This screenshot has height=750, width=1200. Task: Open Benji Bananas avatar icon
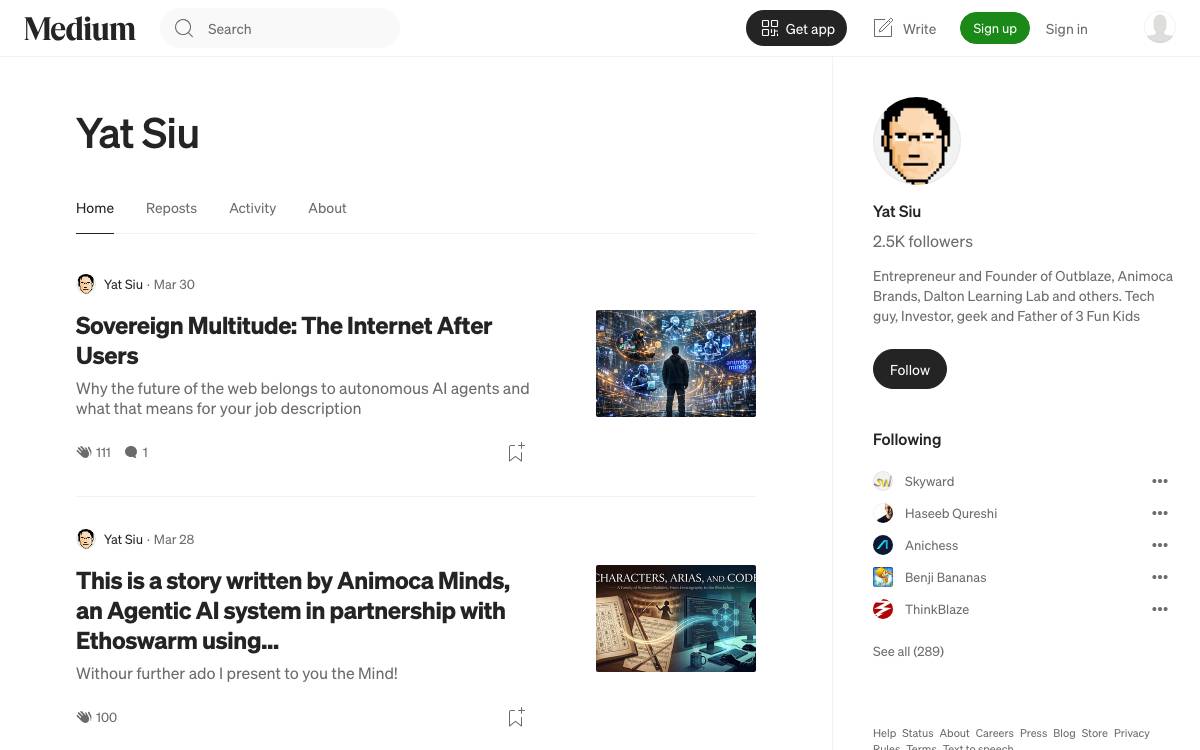(883, 577)
